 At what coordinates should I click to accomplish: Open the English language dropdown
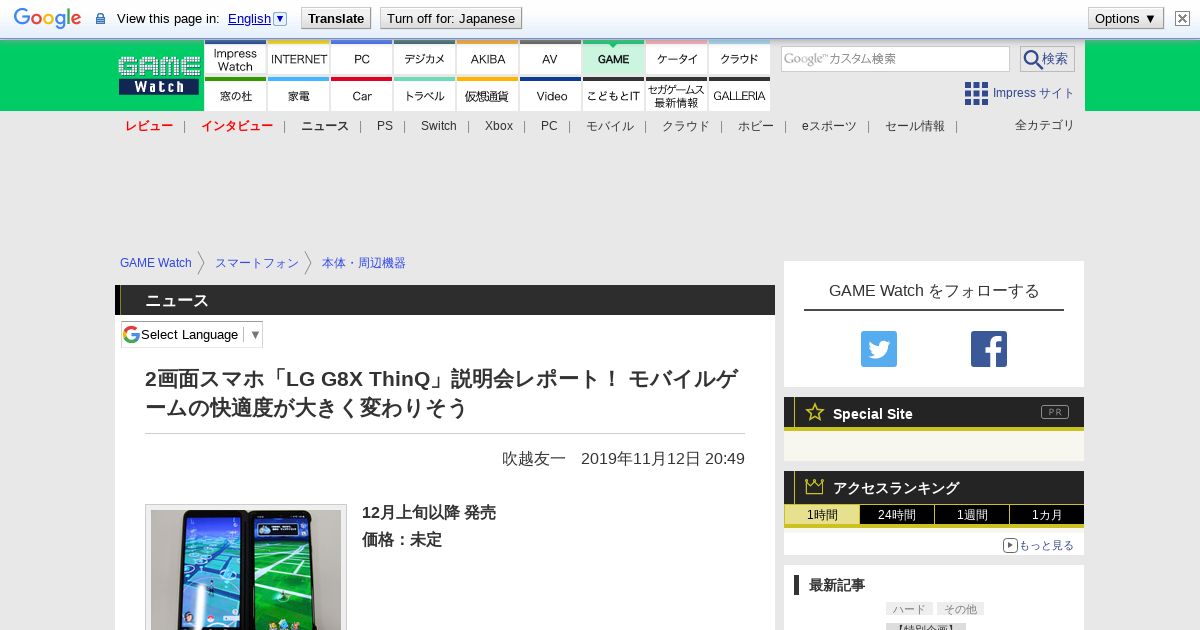(257, 18)
